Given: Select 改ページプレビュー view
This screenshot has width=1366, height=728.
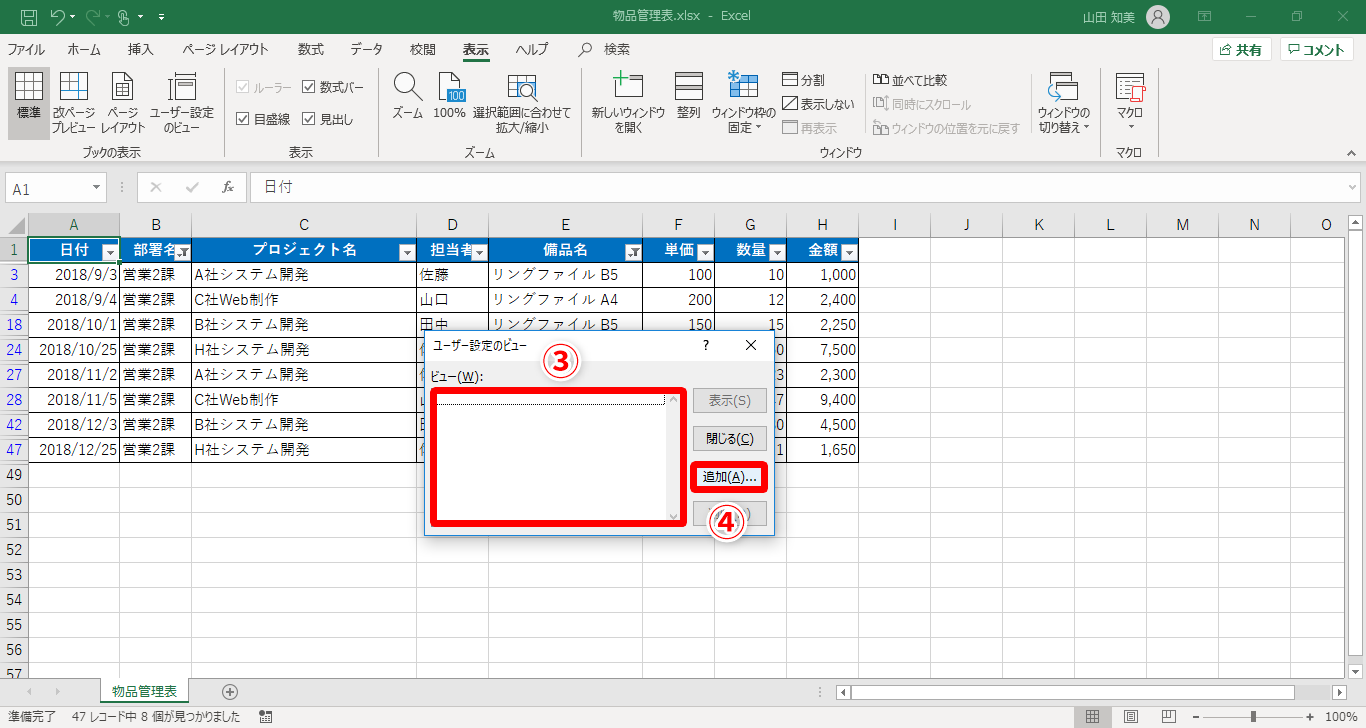Looking at the screenshot, I should pyautogui.click(x=74, y=103).
